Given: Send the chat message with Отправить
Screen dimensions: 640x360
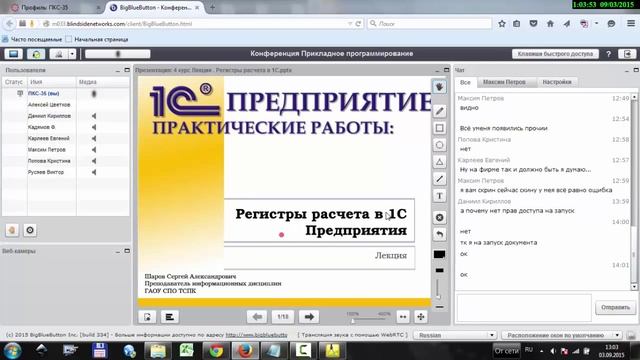Looking at the screenshot, I should click(x=615, y=307).
